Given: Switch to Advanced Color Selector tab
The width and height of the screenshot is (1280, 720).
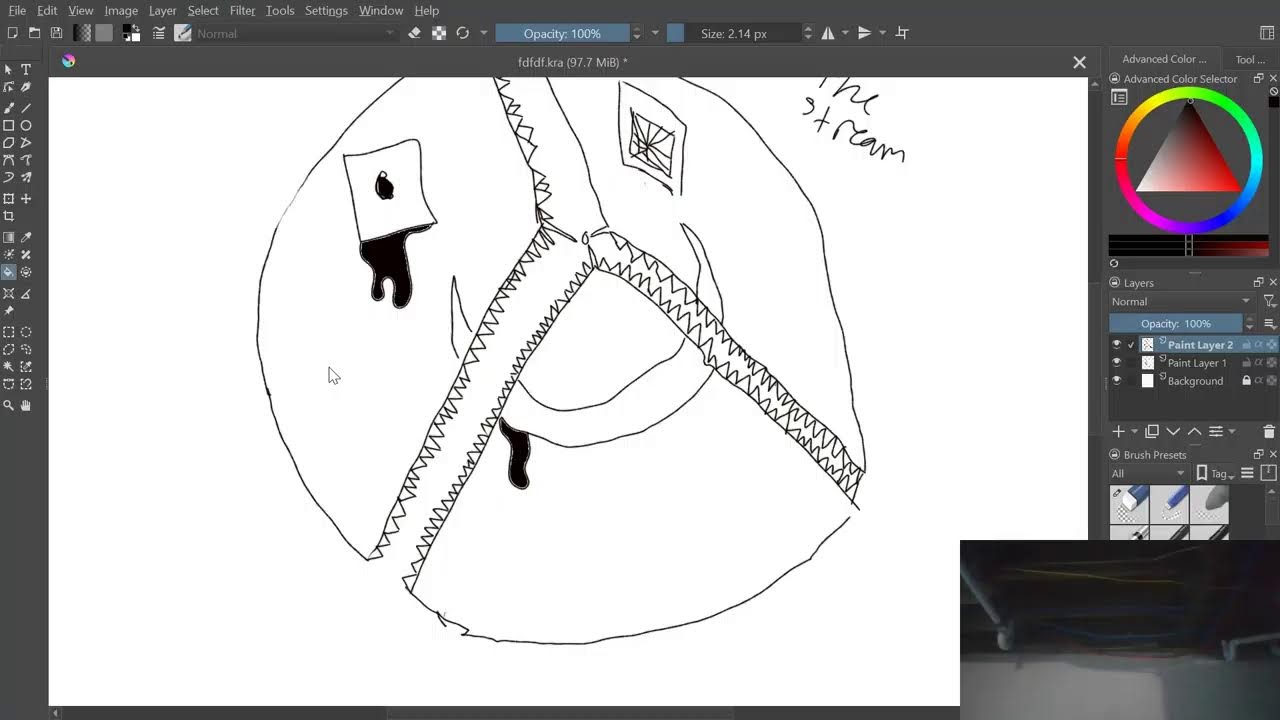Looking at the screenshot, I should pos(1164,59).
